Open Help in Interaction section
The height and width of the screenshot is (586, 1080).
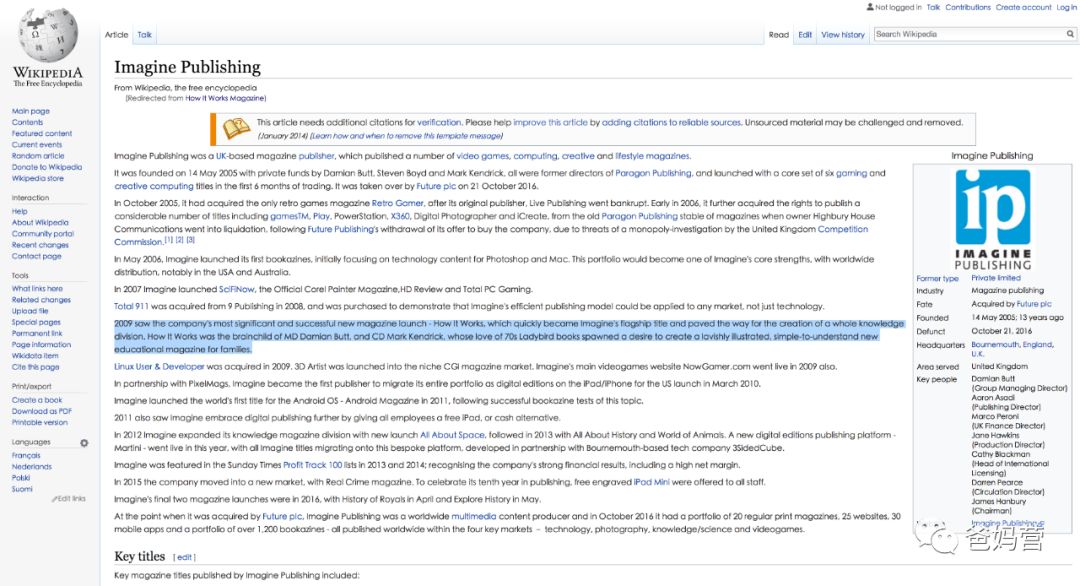click(x=19, y=211)
